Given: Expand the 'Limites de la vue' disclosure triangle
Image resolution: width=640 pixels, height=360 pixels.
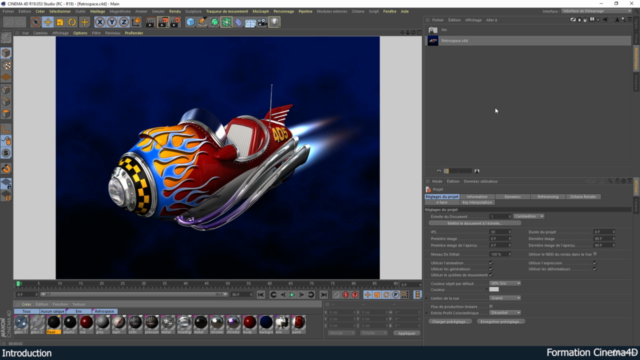Looking at the screenshot, I should (x=427, y=298).
